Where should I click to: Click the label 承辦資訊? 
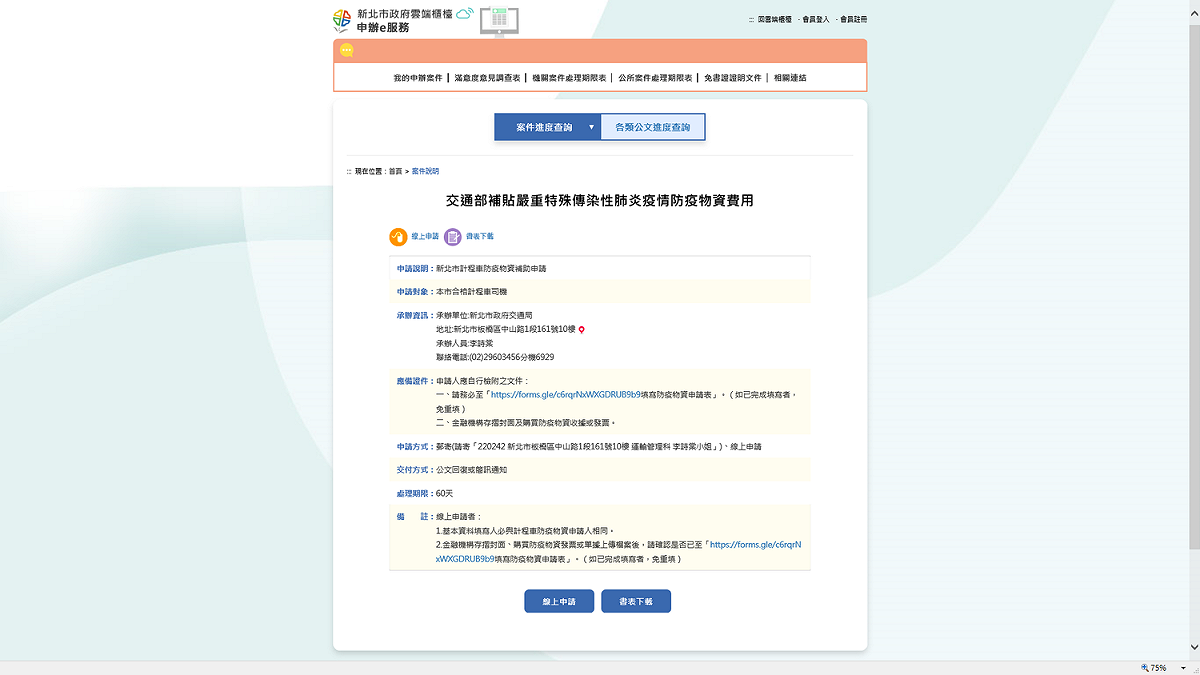tap(413, 315)
